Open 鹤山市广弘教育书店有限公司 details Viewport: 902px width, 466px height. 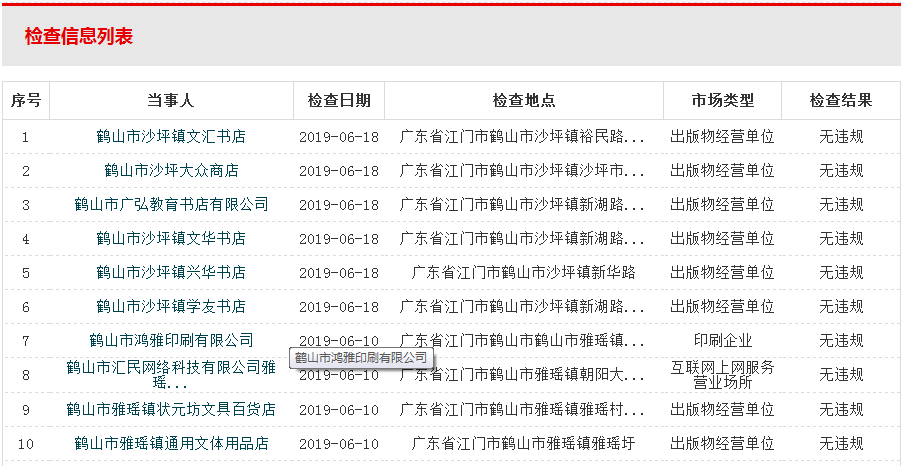tap(171, 205)
